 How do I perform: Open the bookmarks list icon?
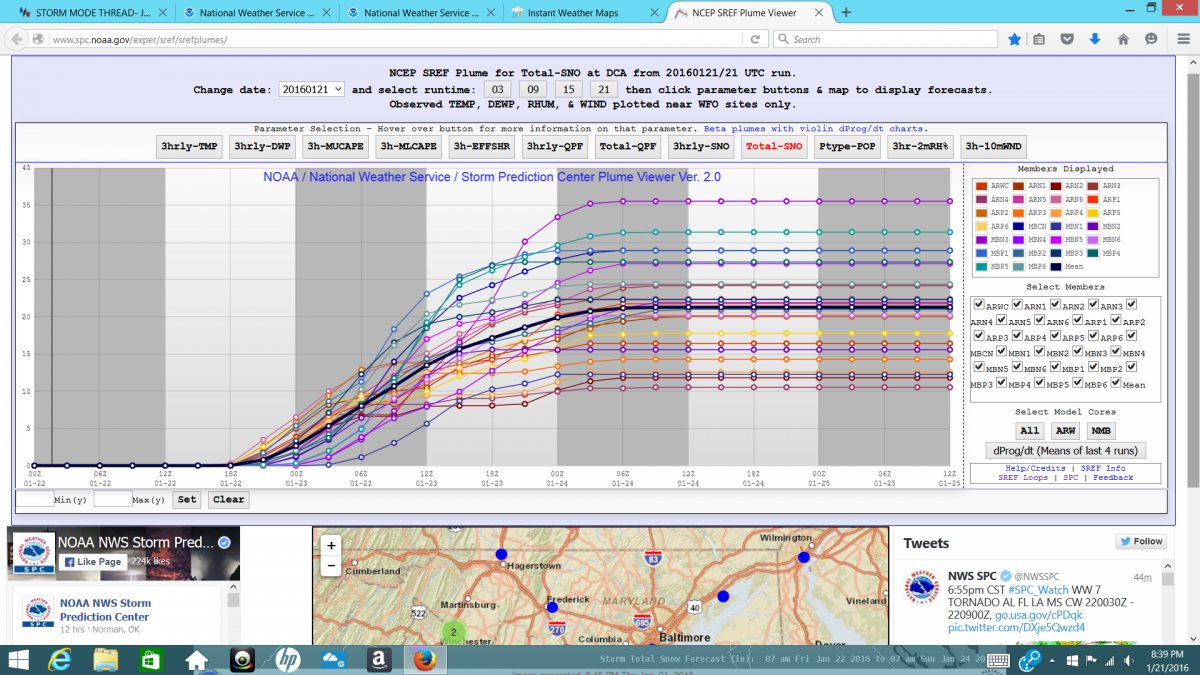[1040, 39]
